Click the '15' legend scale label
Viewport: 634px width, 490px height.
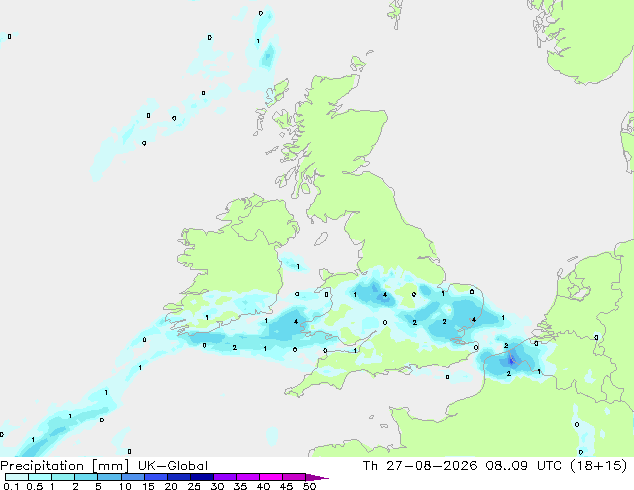(x=148, y=486)
